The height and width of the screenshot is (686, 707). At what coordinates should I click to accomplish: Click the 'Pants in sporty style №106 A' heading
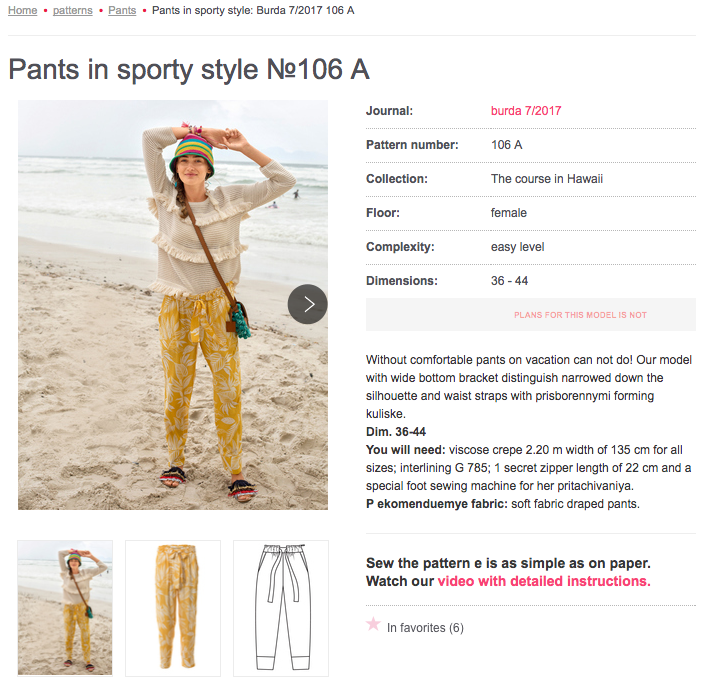pos(189,69)
